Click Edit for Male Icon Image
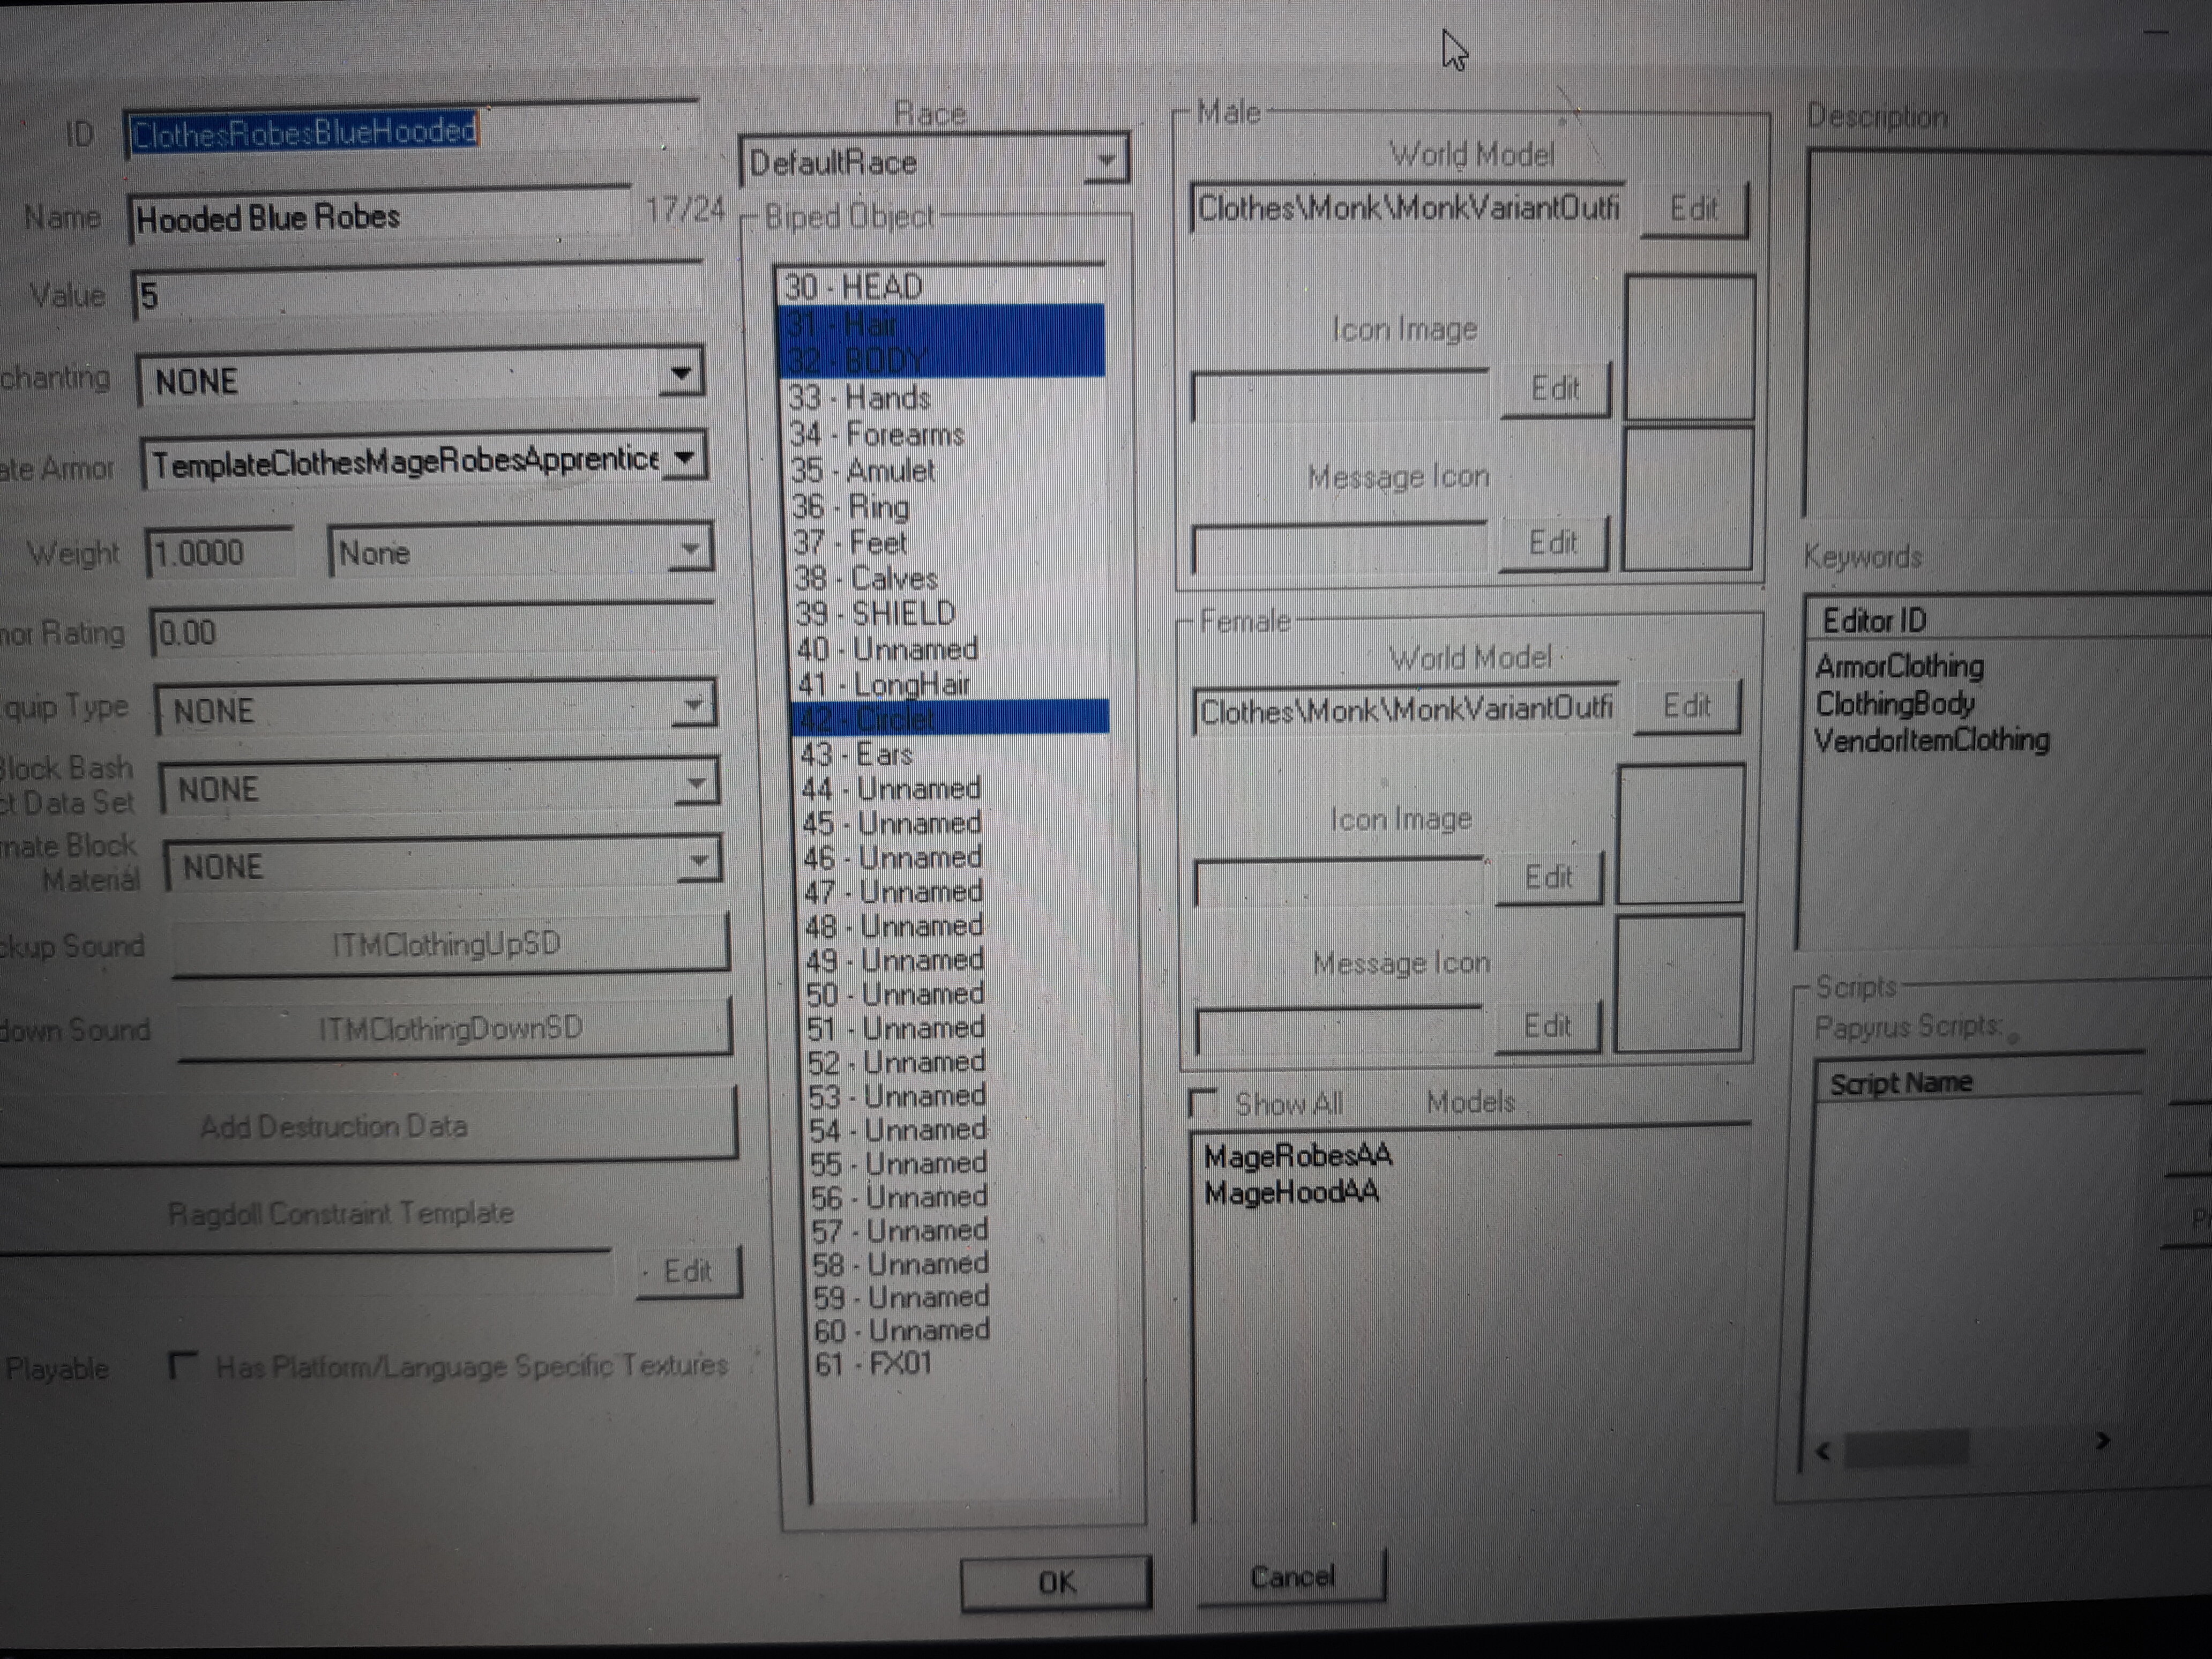 click(x=1555, y=388)
